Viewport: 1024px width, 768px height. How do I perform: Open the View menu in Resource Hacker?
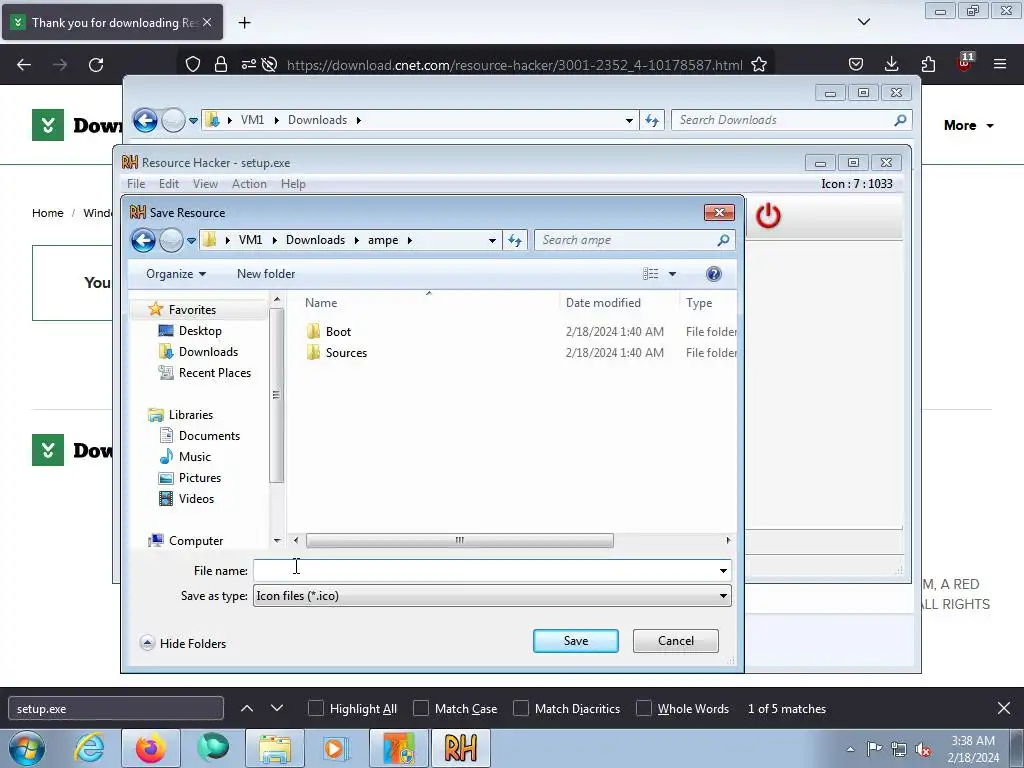(205, 184)
